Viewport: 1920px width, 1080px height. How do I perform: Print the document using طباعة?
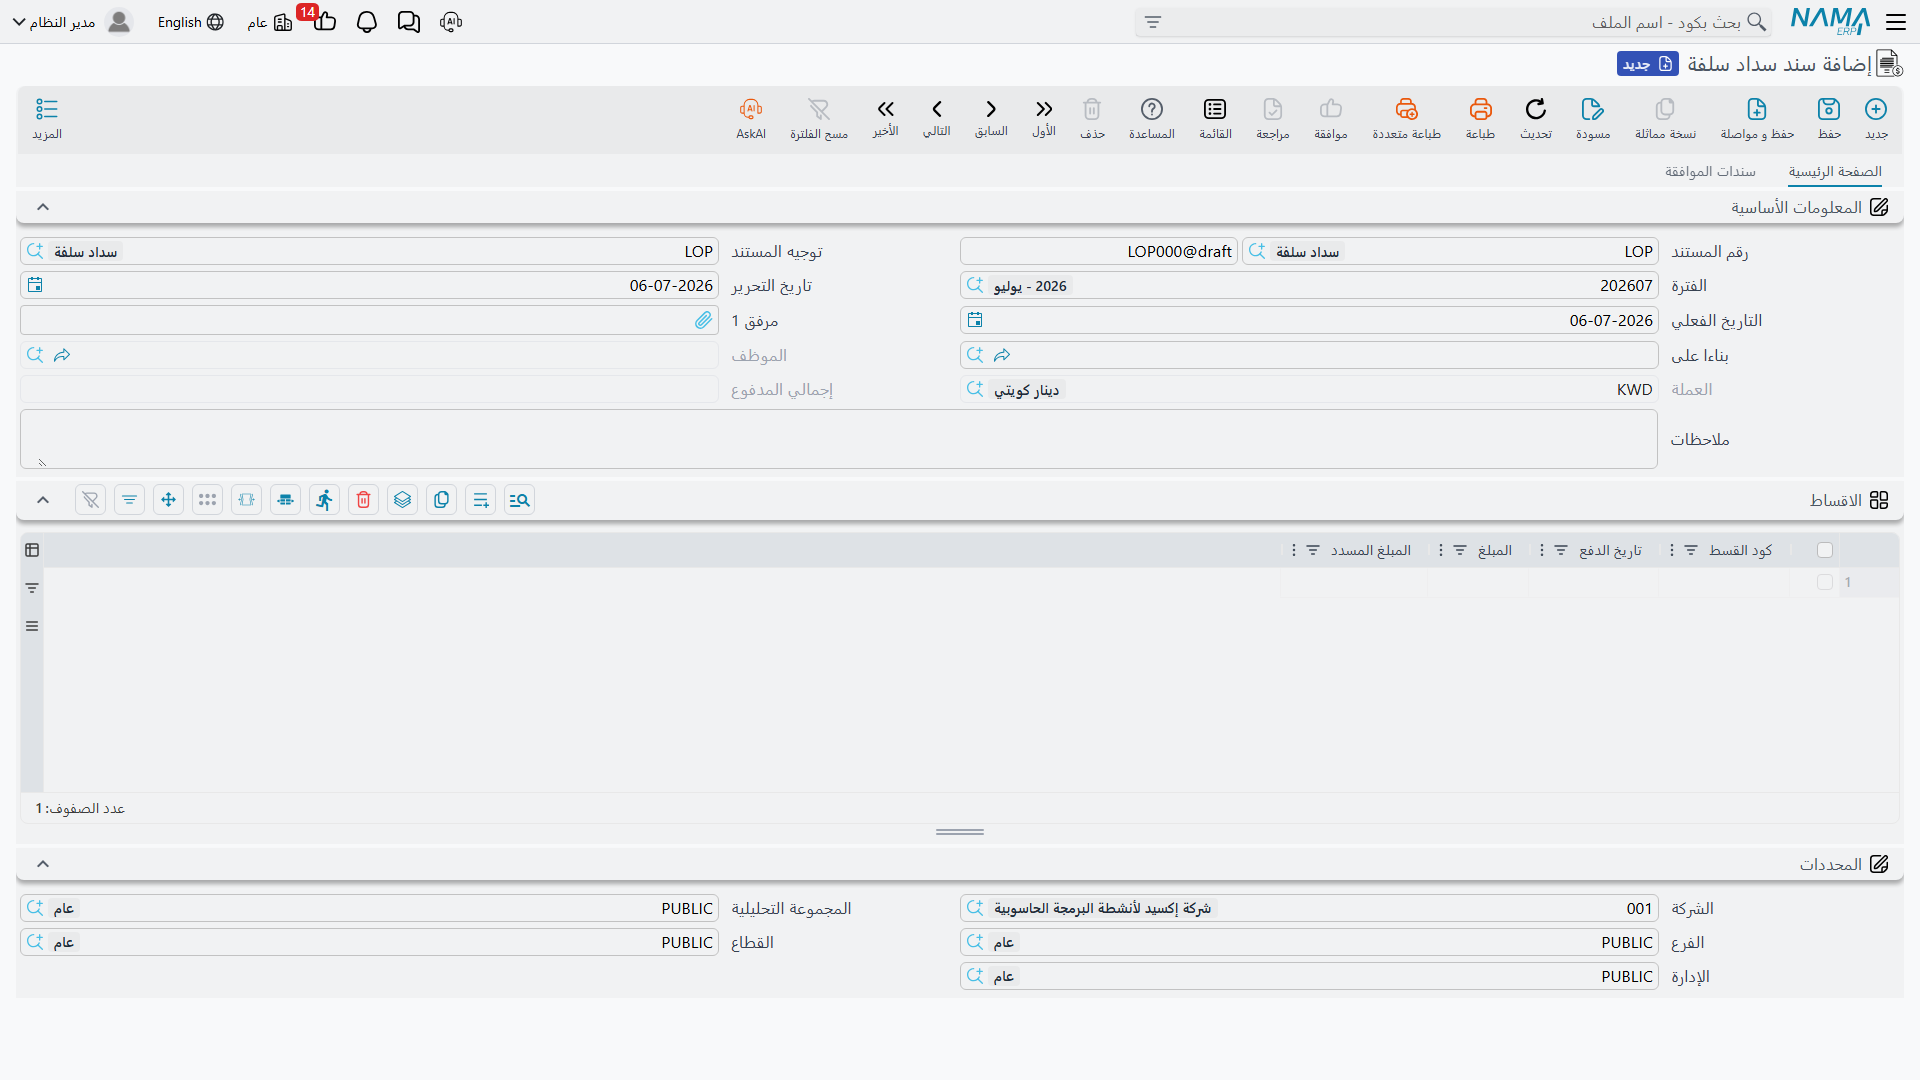1480,118
